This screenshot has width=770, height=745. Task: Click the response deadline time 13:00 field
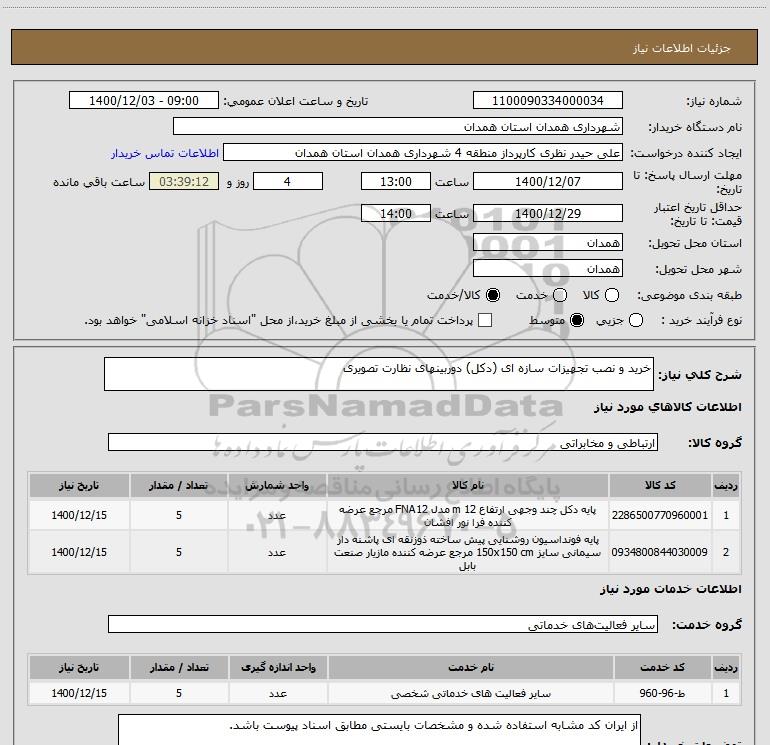[x=396, y=182]
